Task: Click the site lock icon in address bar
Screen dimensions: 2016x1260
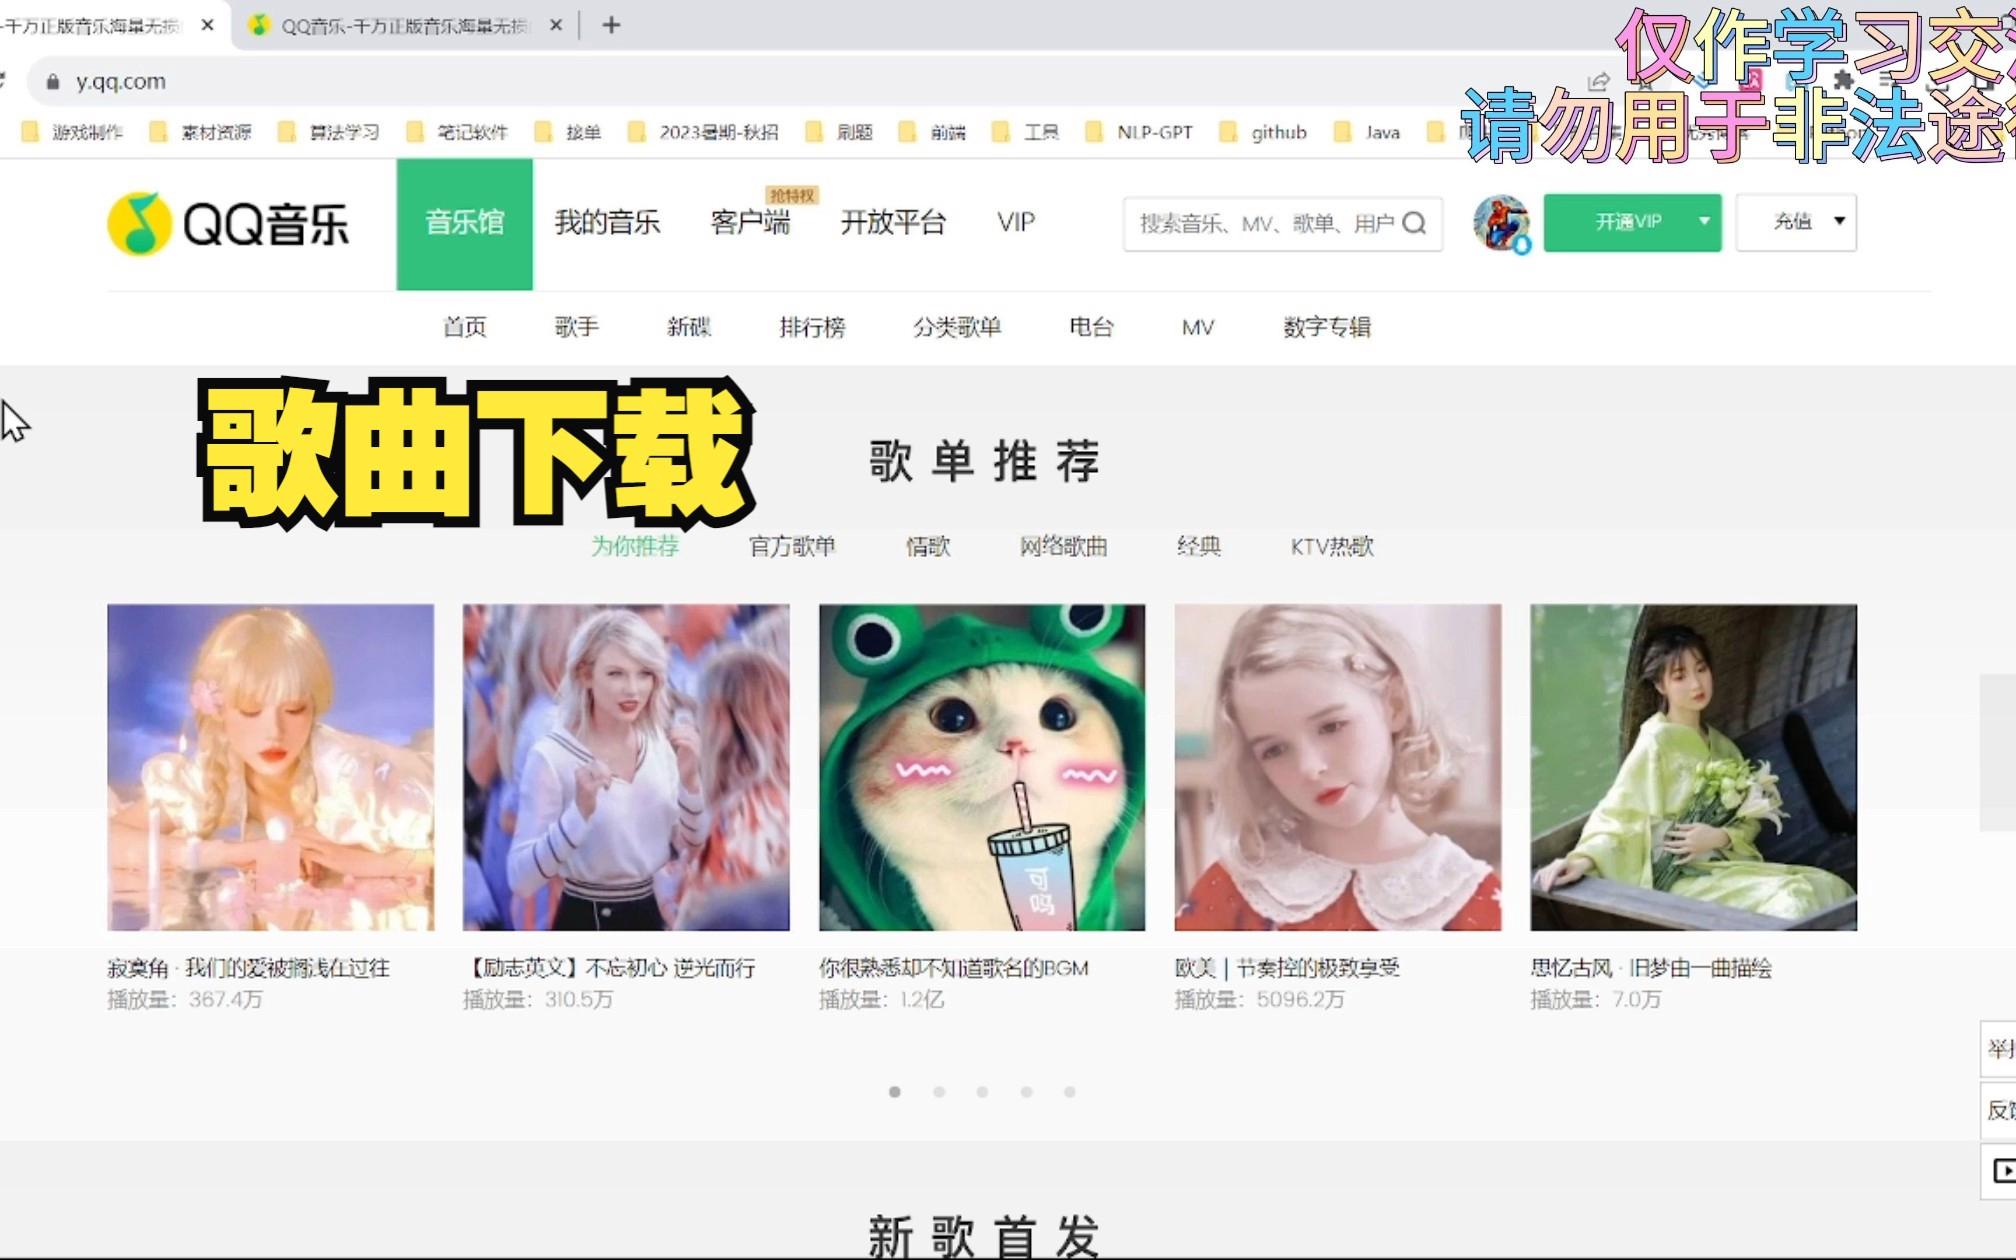Action: point(53,82)
